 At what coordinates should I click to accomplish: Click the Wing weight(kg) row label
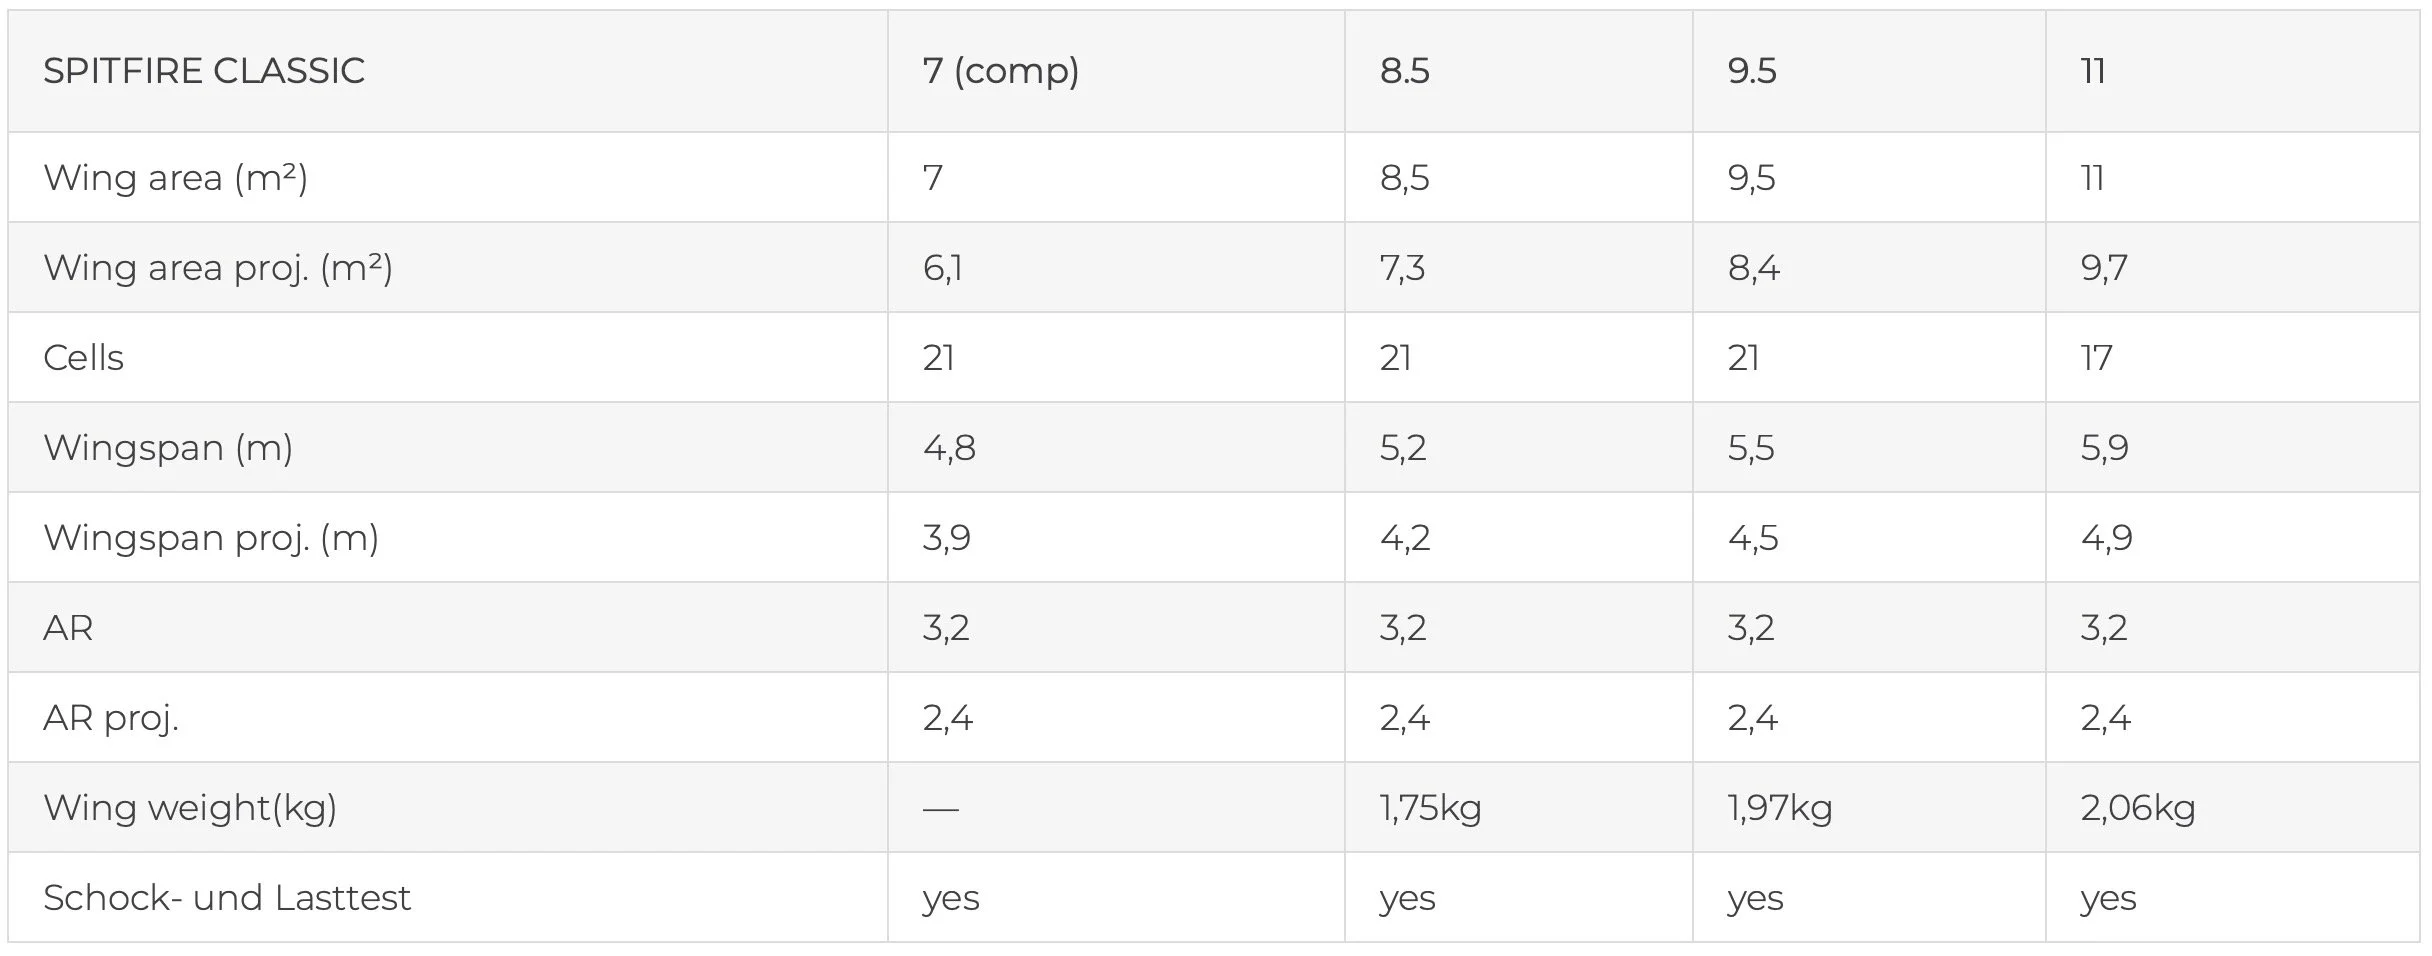(x=190, y=808)
